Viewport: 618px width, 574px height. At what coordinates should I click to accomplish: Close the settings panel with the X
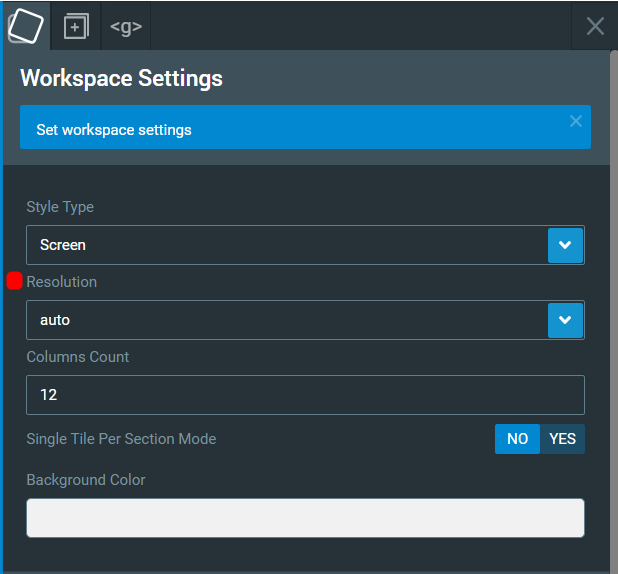click(595, 26)
